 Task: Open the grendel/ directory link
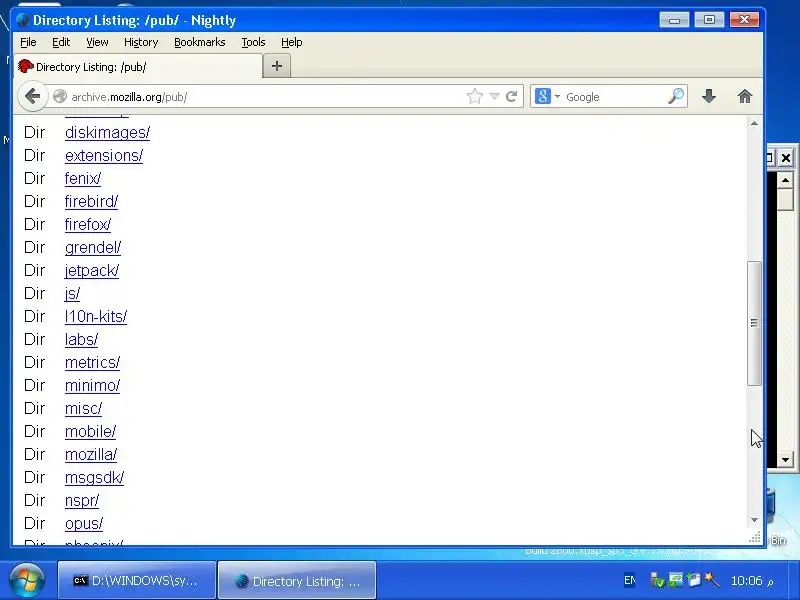tap(93, 247)
